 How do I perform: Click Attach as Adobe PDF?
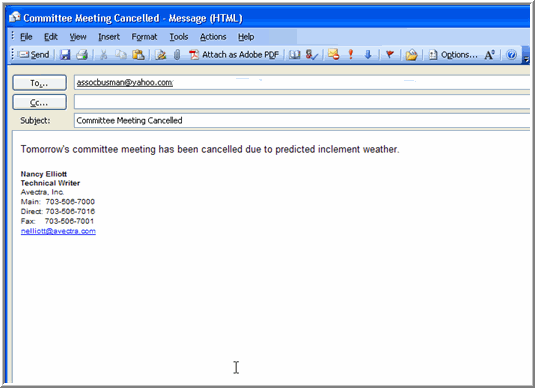234,55
